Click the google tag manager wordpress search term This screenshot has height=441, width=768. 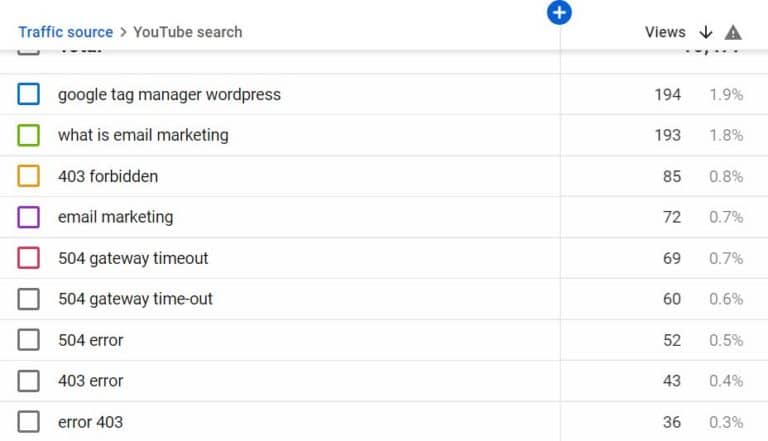(x=169, y=95)
